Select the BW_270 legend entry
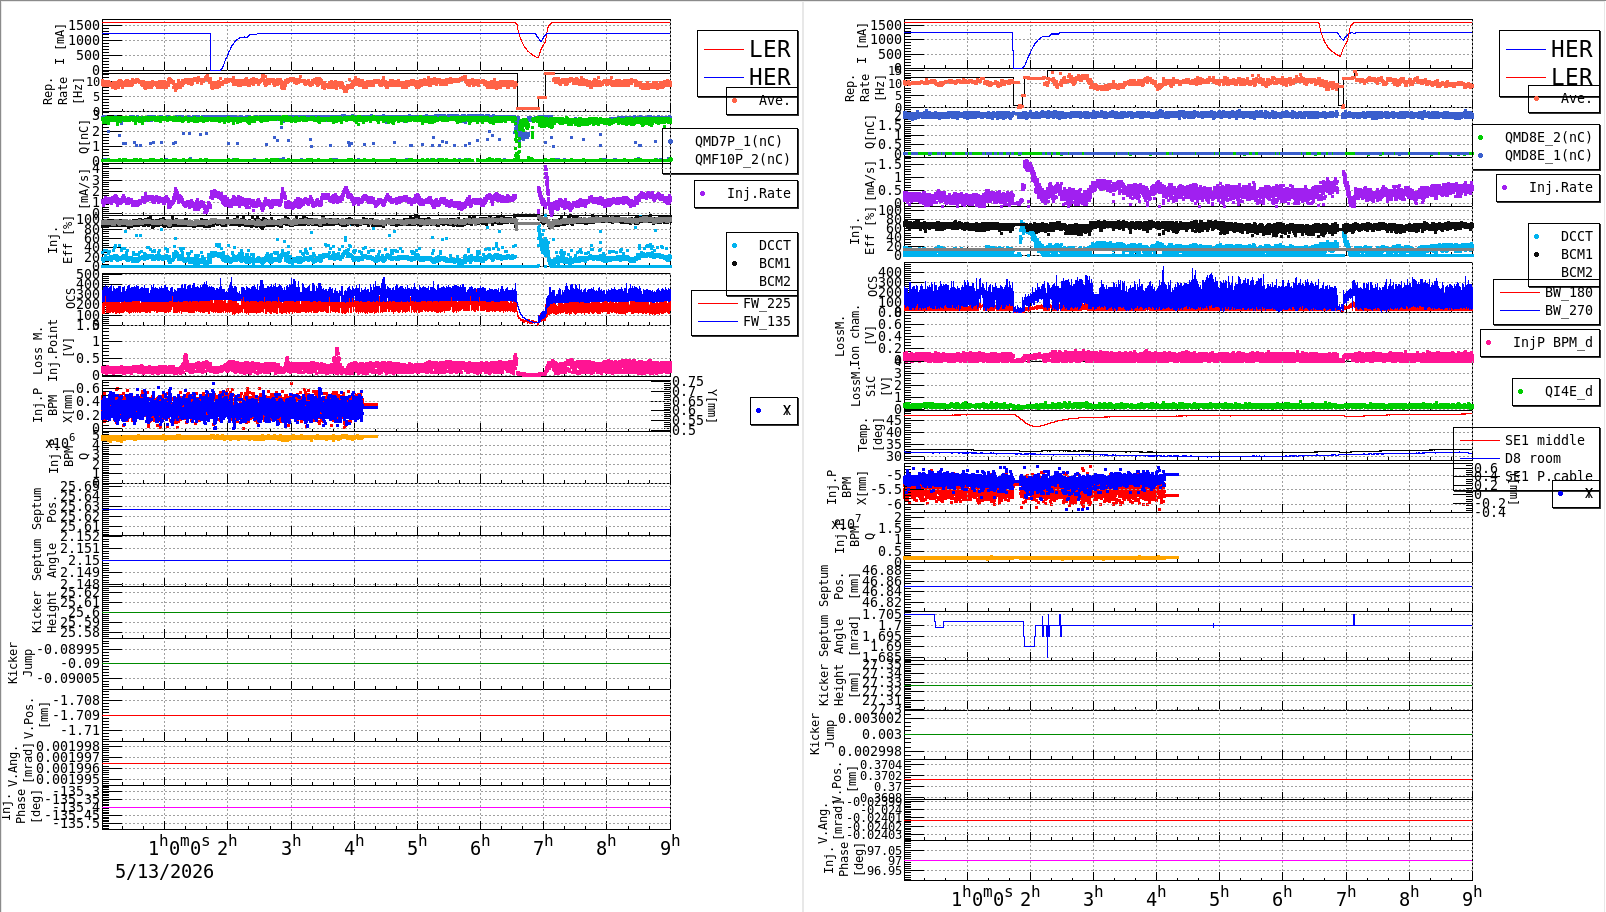 click(1568, 310)
